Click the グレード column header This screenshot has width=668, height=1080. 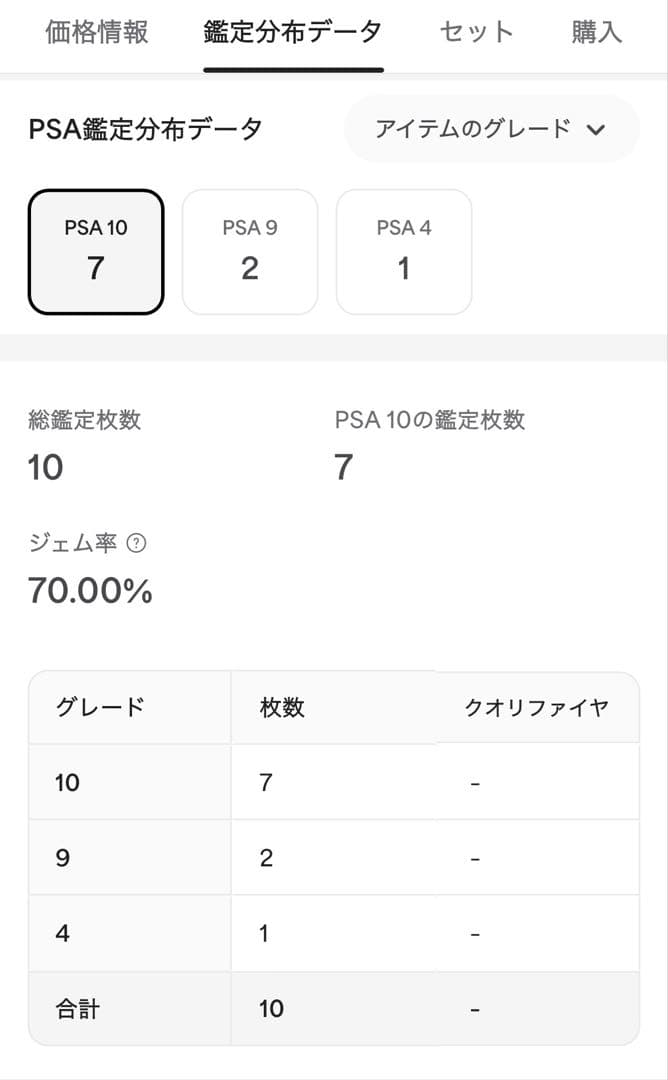pyautogui.click(x=100, y=707)
